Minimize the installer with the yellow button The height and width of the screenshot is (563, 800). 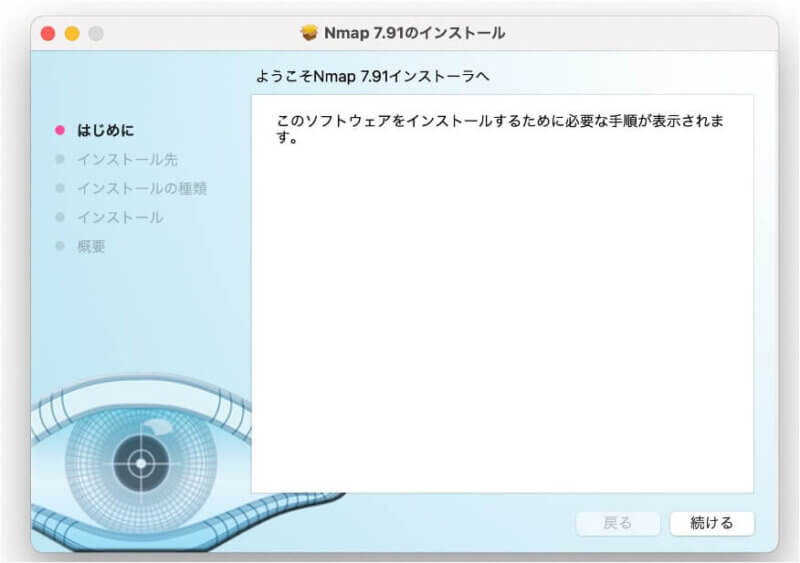pyautogui.click(x=72, y=34)
